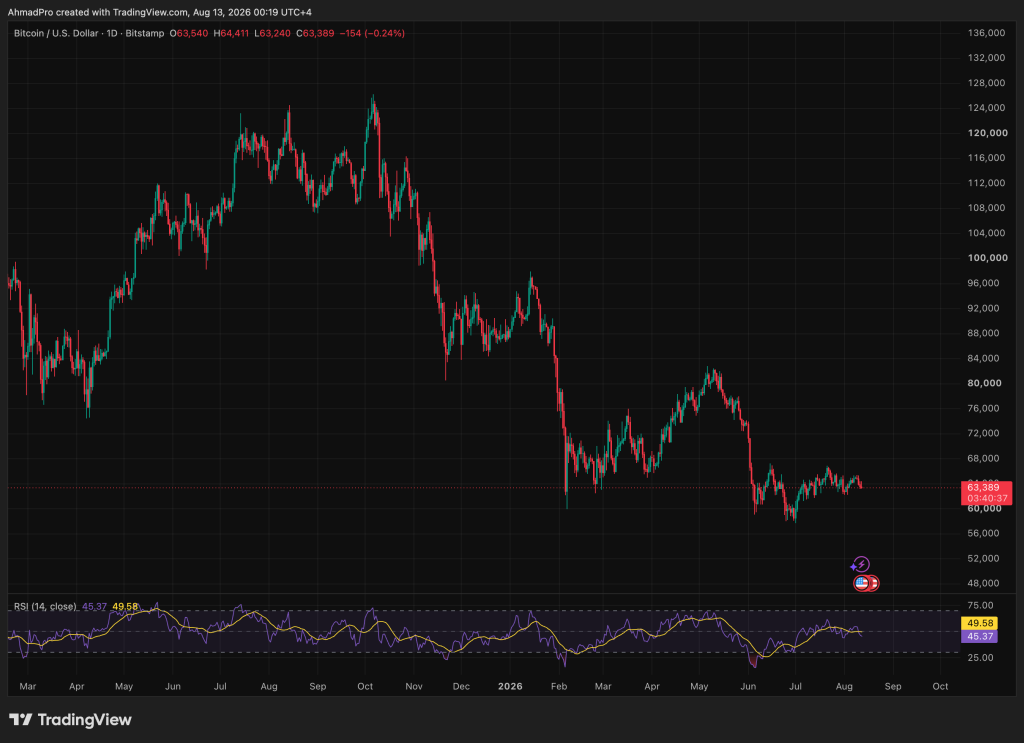The image size is (1024, 743).
Task: Click the 132,000 price scale label
Action: (986, 57)
